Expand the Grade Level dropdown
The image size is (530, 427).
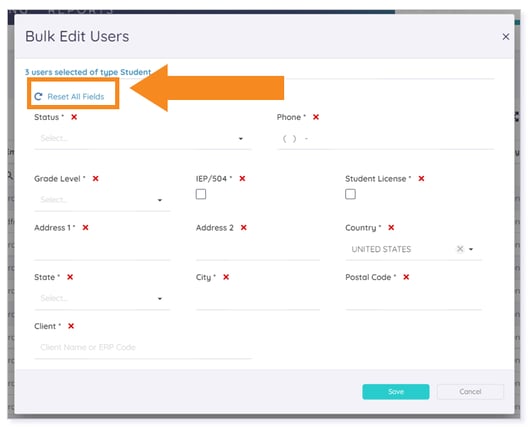point(102,200)
